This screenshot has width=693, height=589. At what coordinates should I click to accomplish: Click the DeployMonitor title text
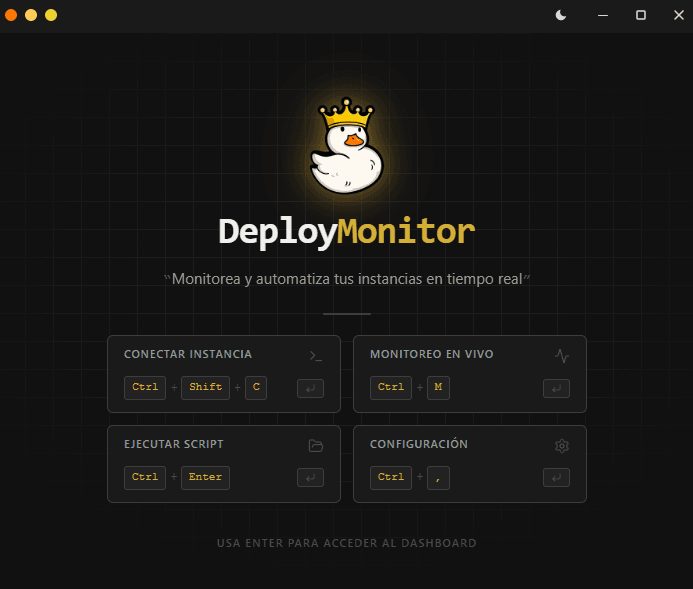tap(346, 232)
